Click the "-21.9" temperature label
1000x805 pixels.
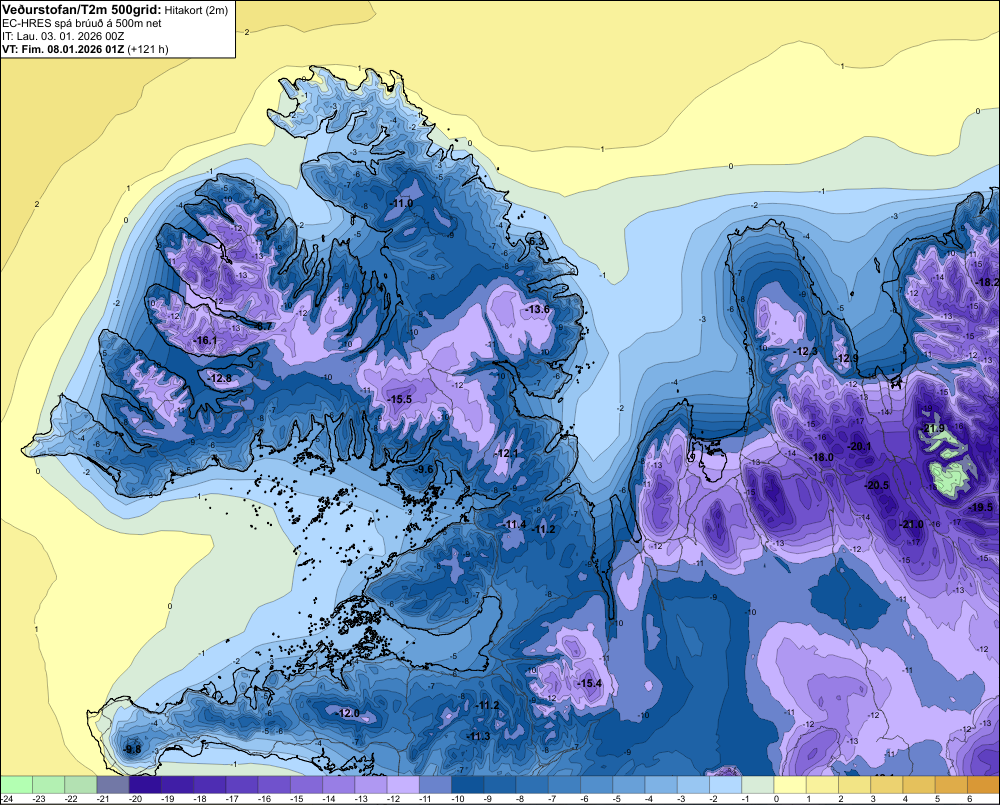pyautogui.click(x=933, y=428)
